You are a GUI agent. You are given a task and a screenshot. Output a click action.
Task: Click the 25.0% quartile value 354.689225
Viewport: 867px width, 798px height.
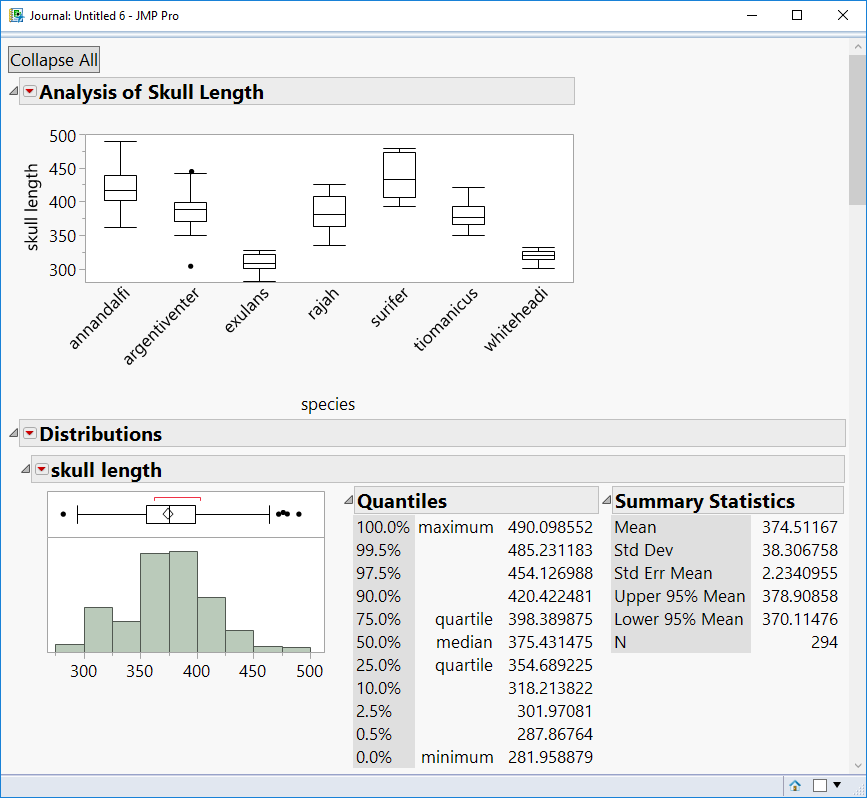coord(550,665)
